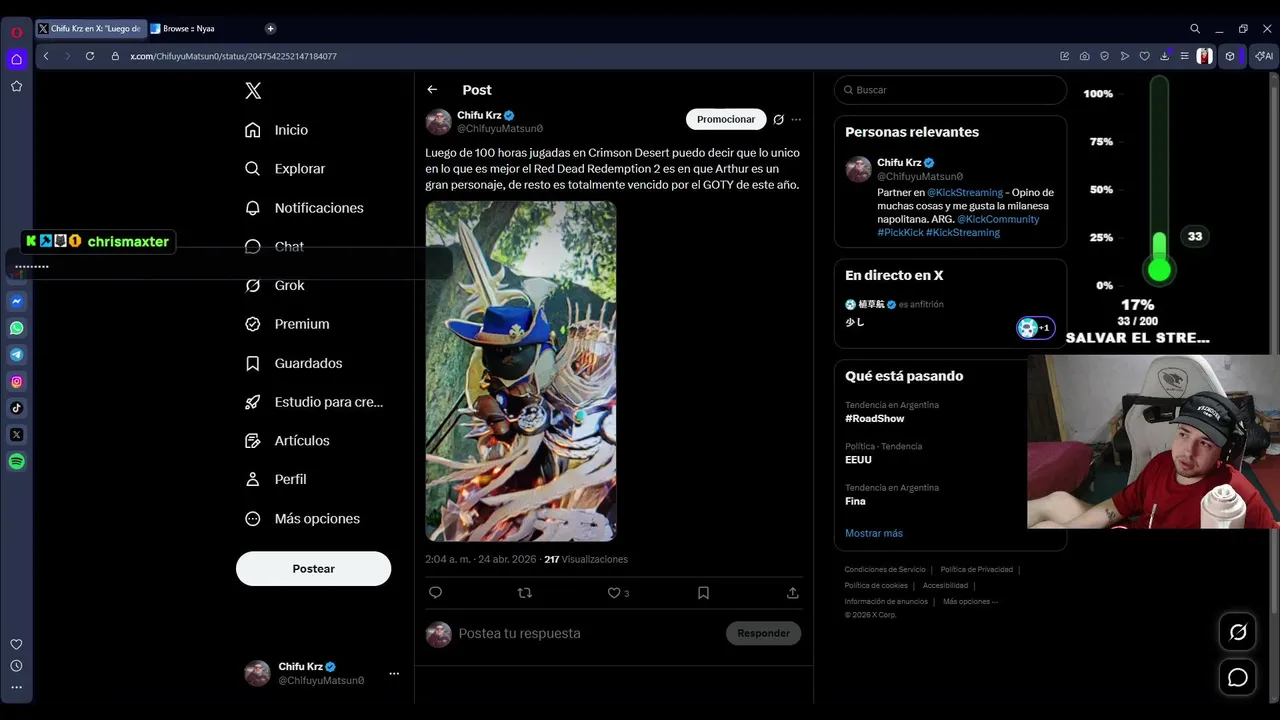Viewport: 1280px width, 720px height.
Task: Open the ad blocker shield icon
Action: [1105, 56]
